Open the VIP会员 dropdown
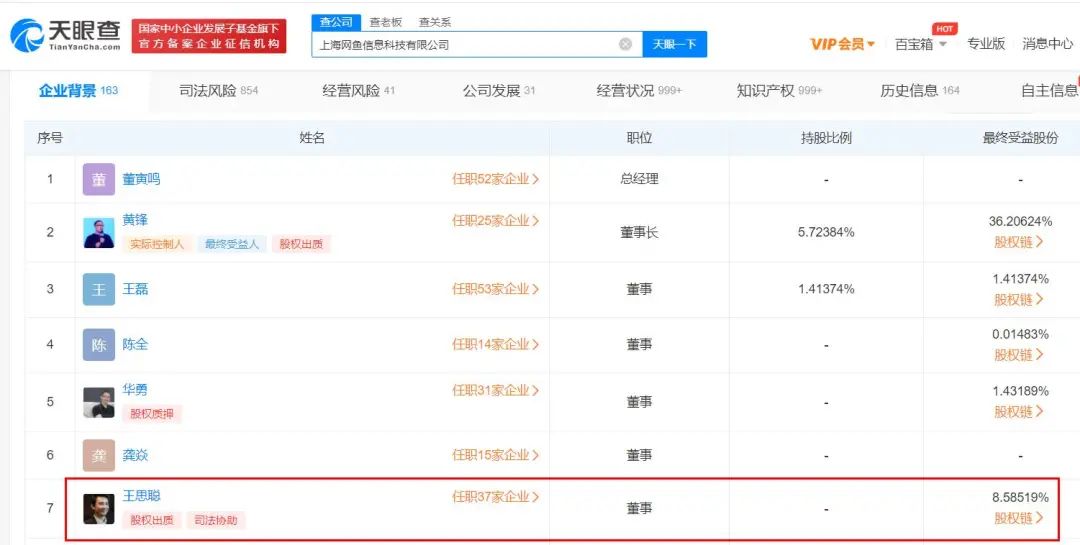1080x545 pixels. (x=842, y=44)
